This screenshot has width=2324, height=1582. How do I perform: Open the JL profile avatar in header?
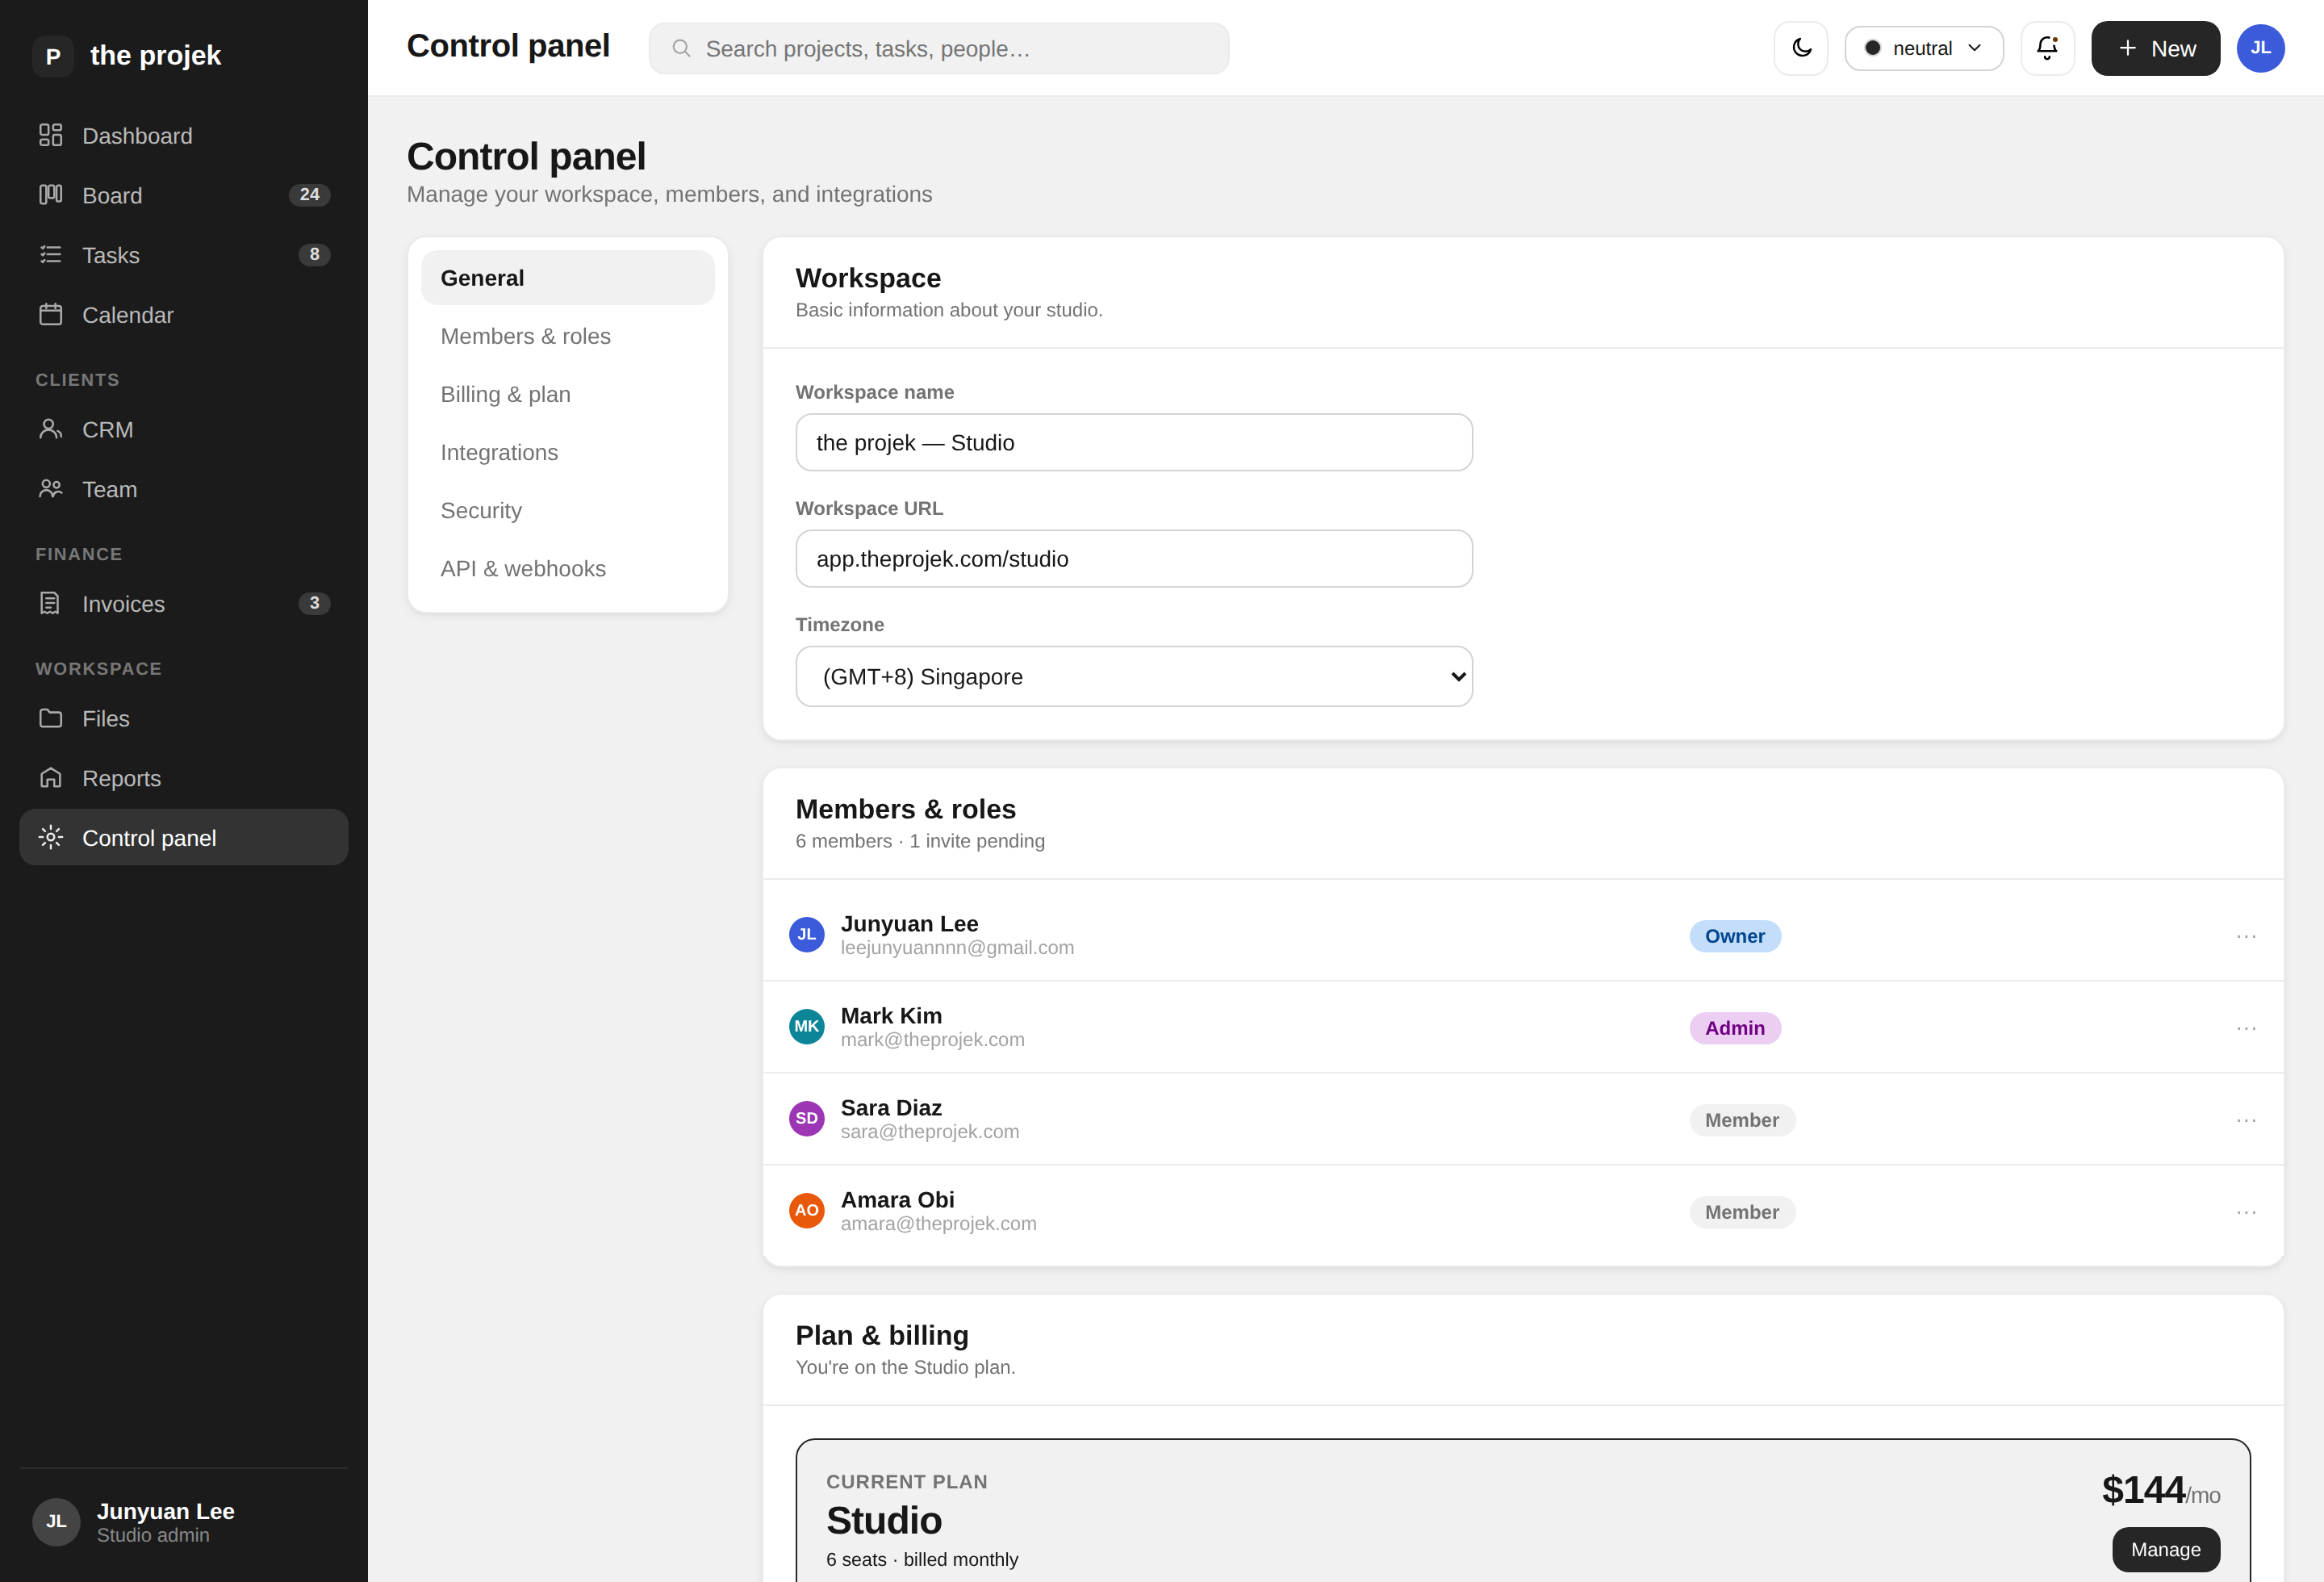point(2260,48)
